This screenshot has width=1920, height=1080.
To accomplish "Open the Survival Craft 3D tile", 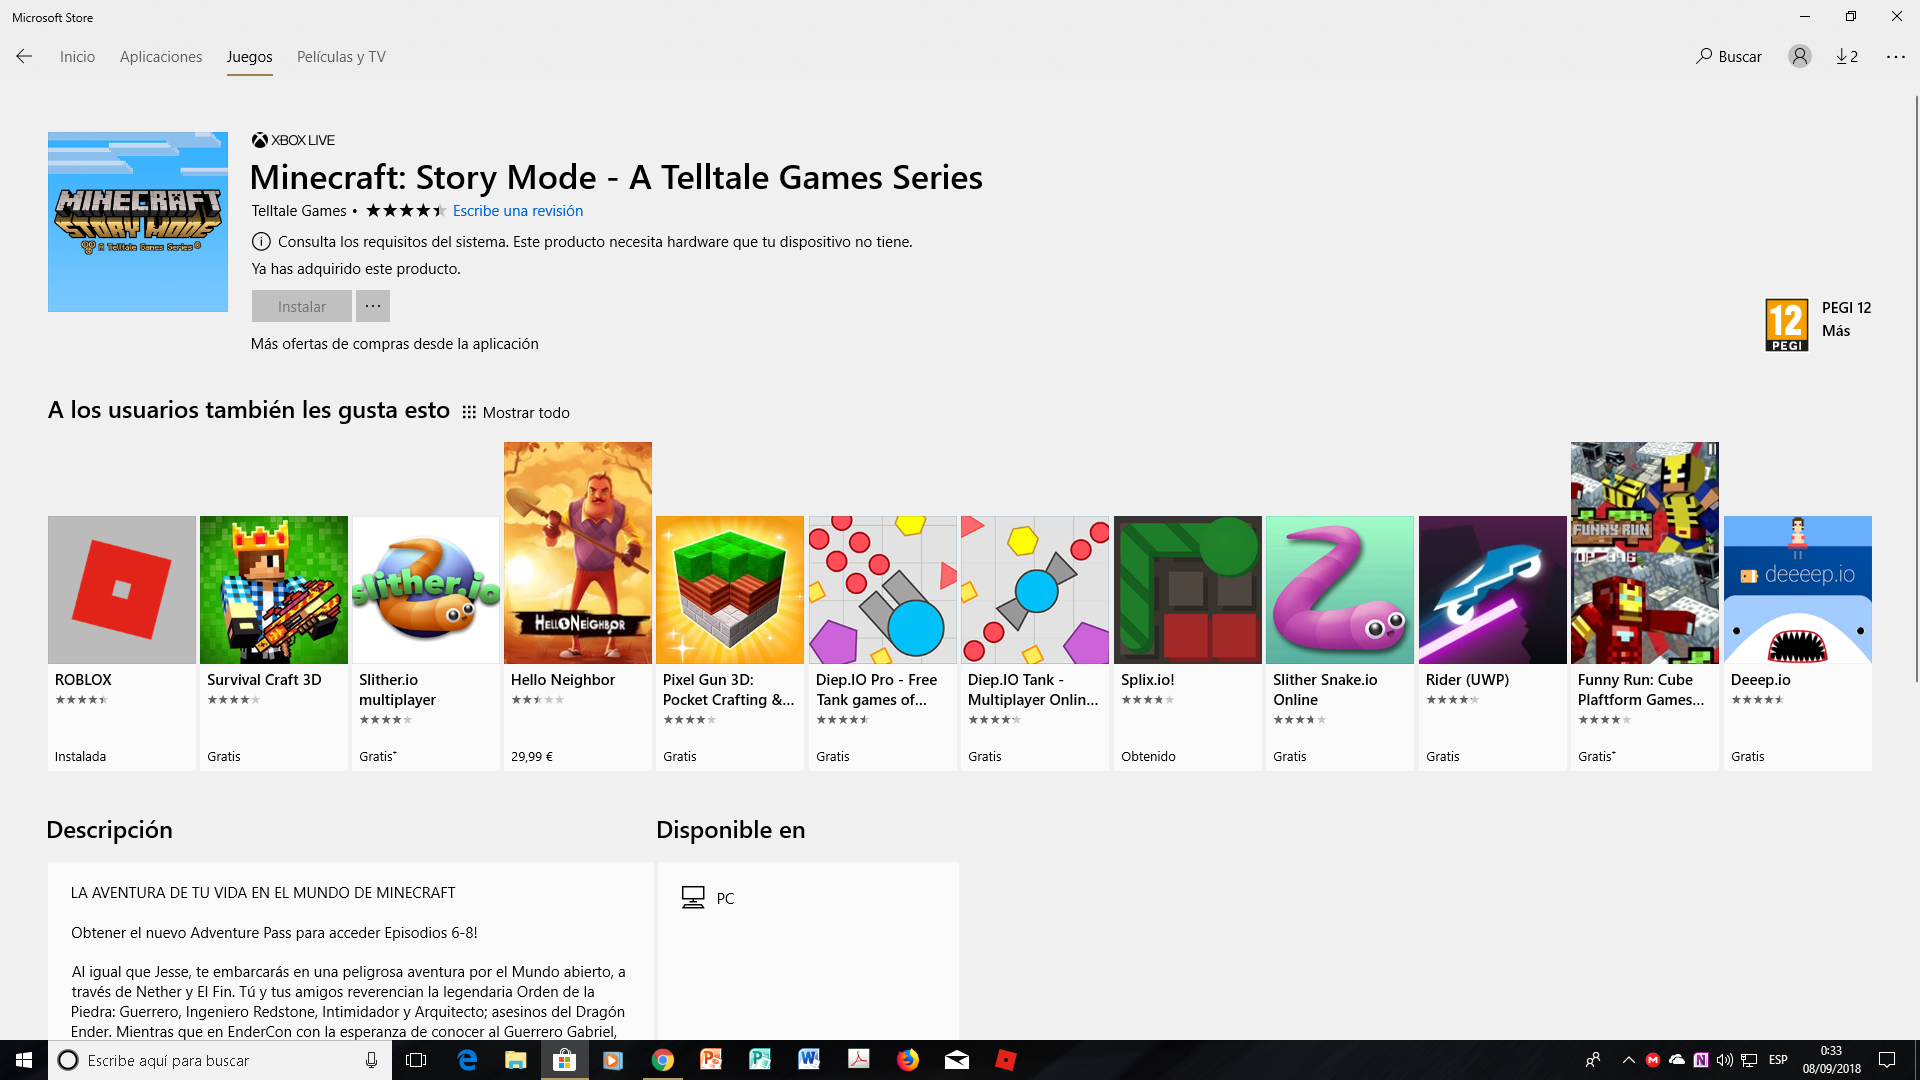I will point(274,643).
